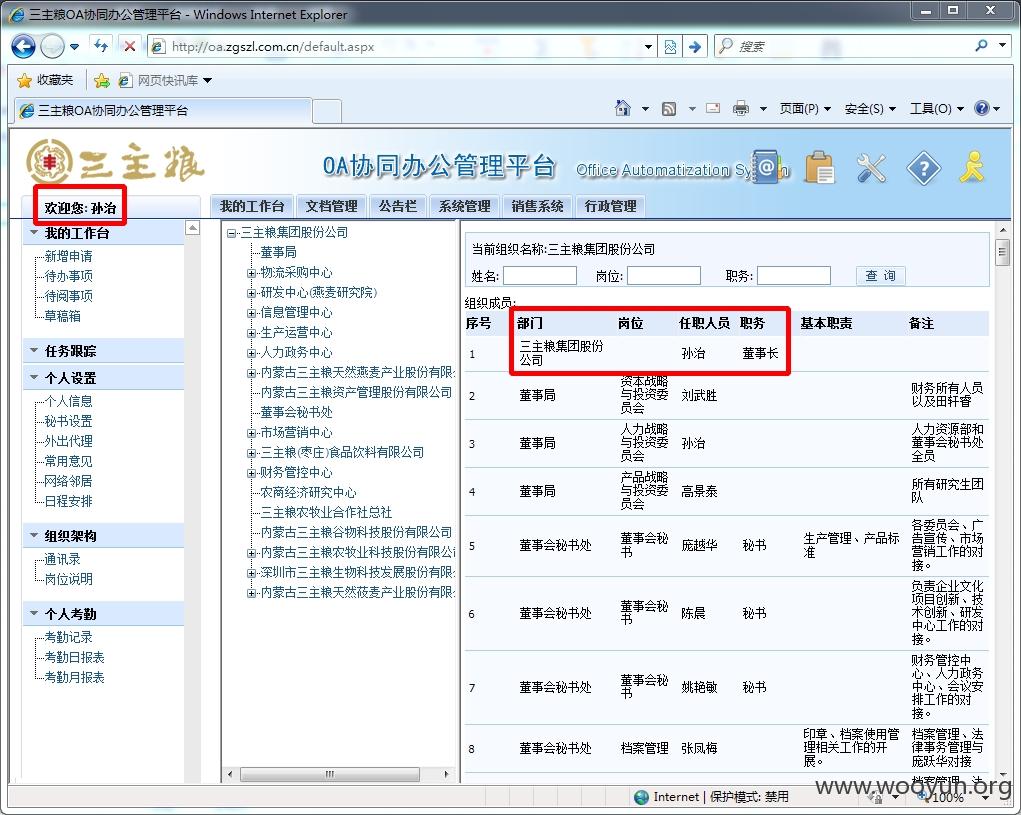1021x815 pixels.
Task: Click the blue go arrow beside address bar
Action: [695, 47]
